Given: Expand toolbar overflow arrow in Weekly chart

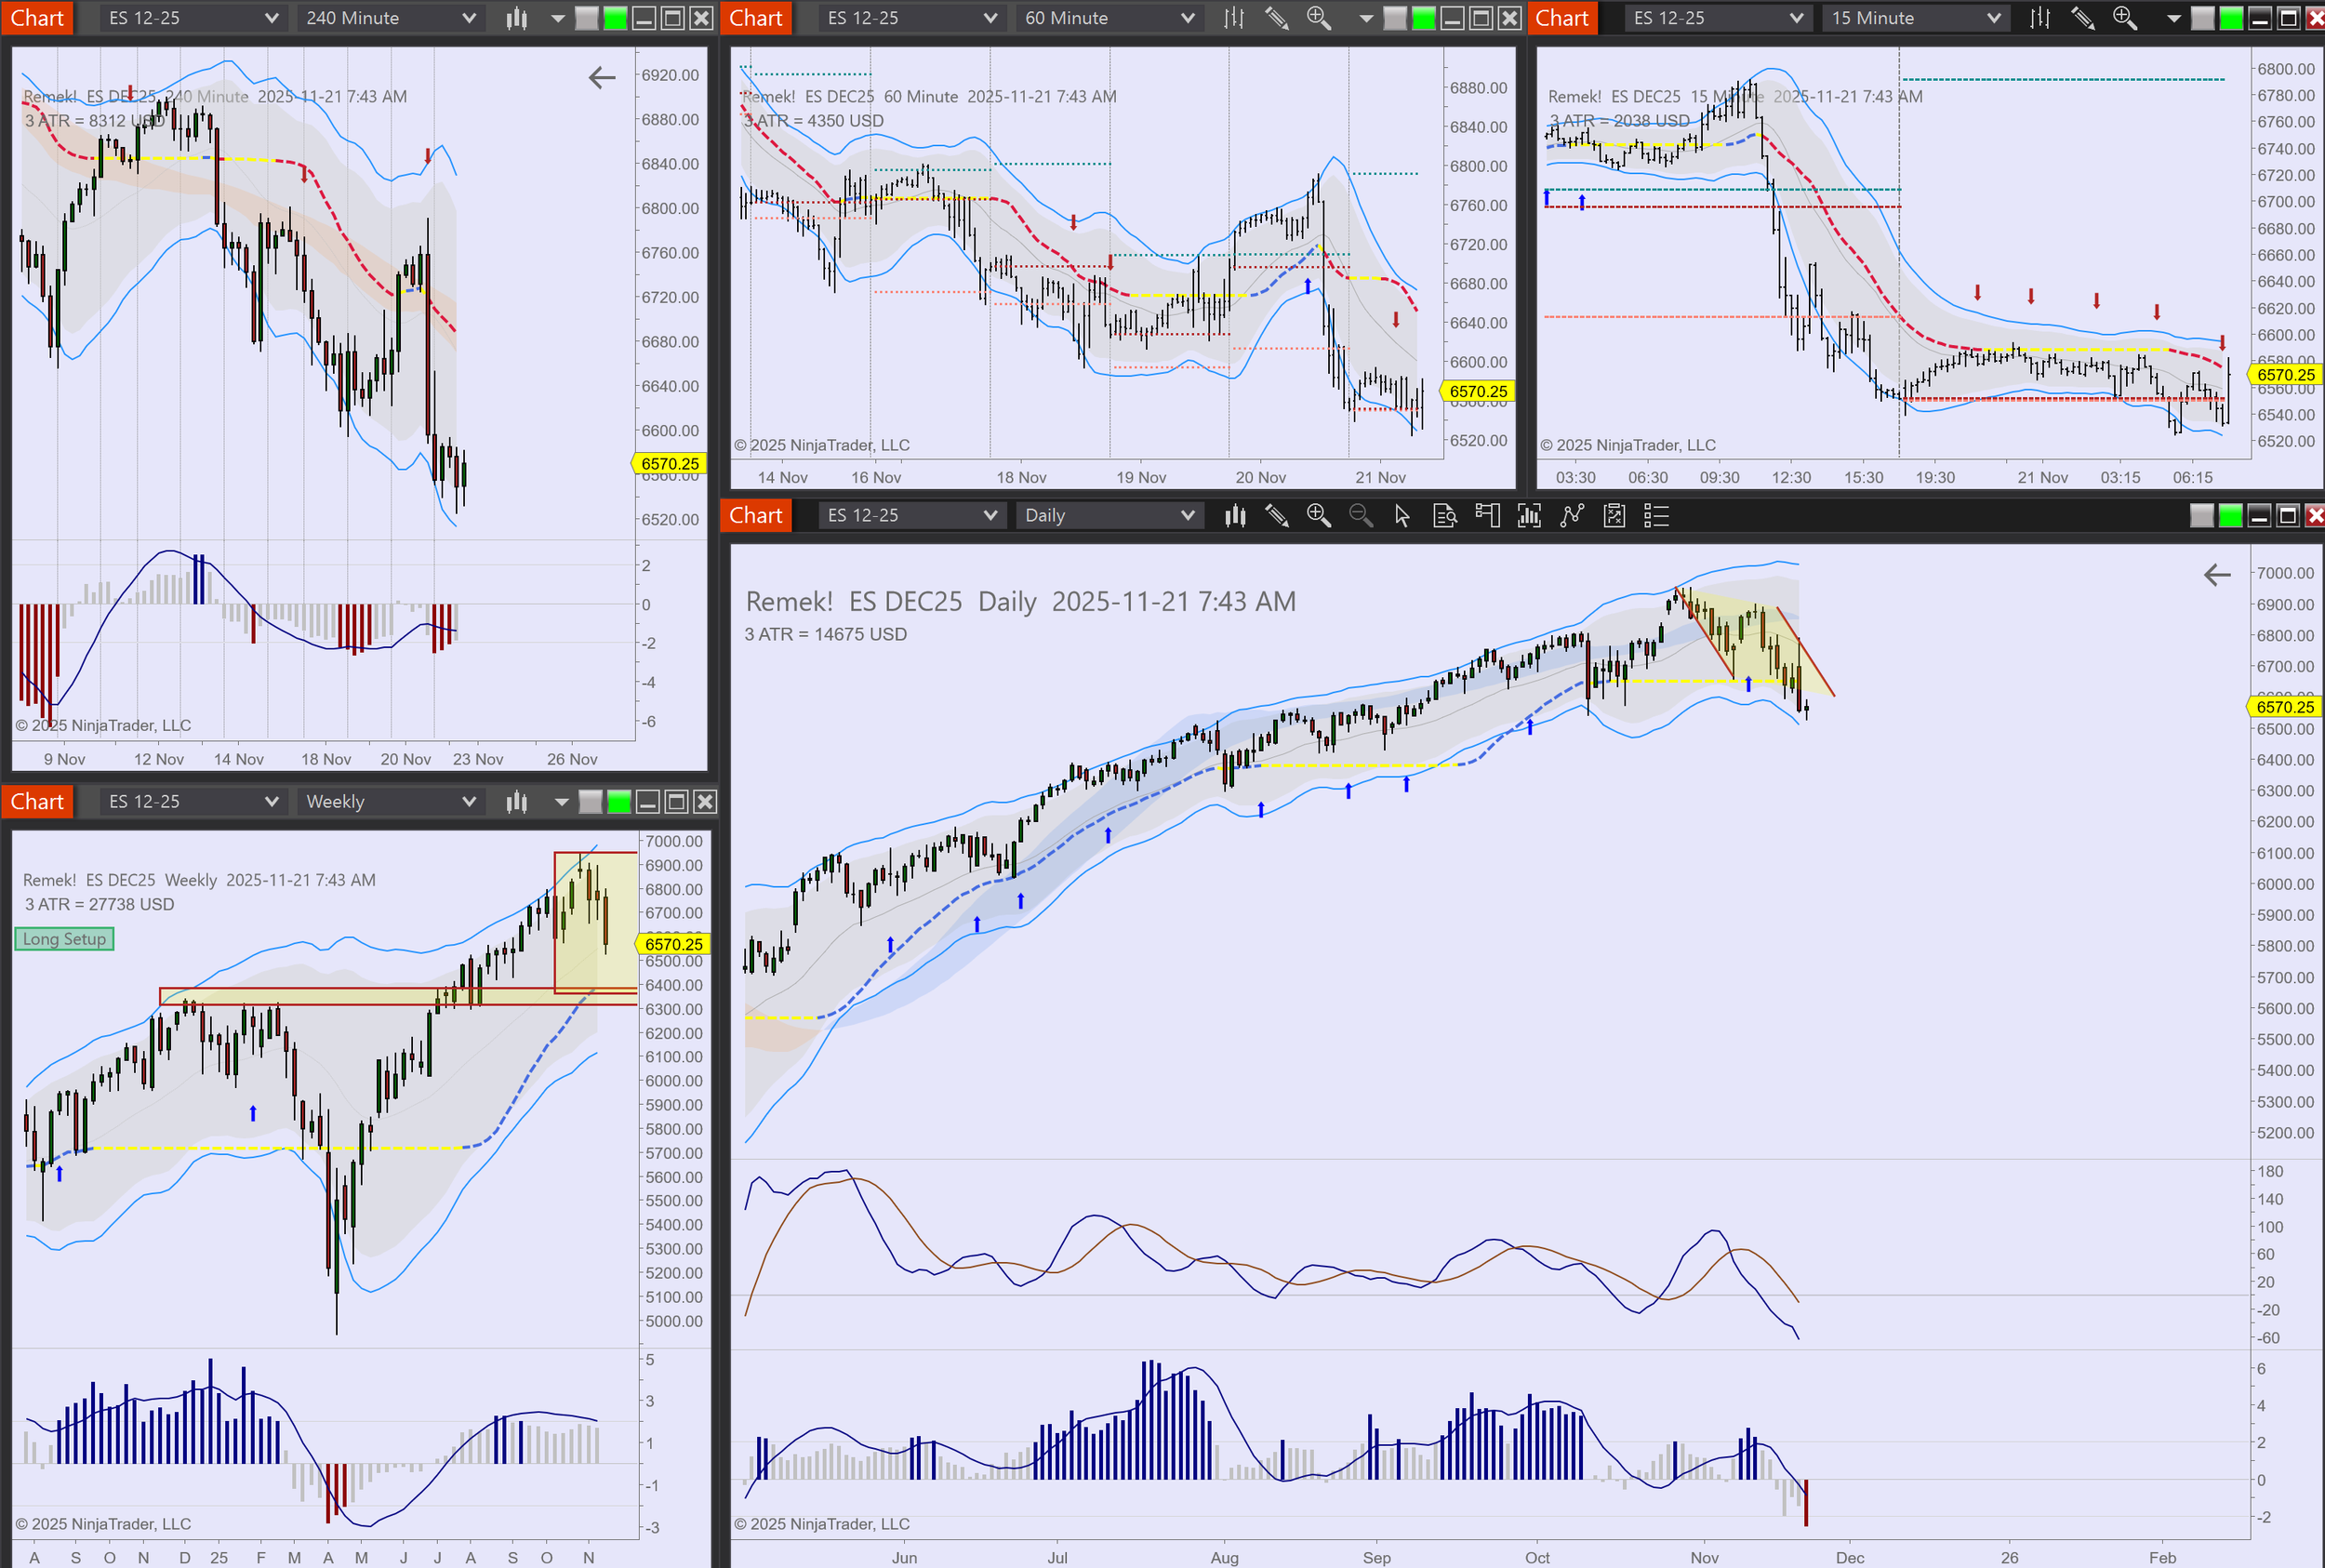Looking at the screenshot, I should [562, 802].
